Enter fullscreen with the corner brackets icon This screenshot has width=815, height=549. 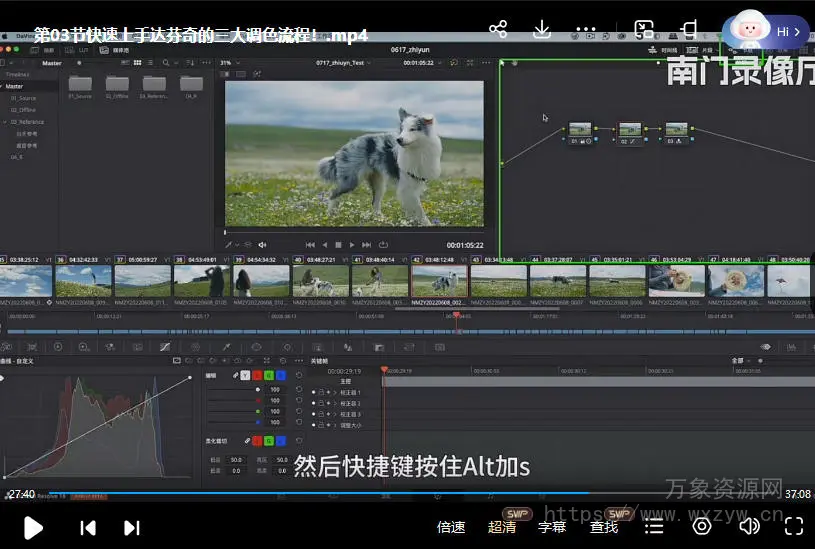[x=794, y=526]
